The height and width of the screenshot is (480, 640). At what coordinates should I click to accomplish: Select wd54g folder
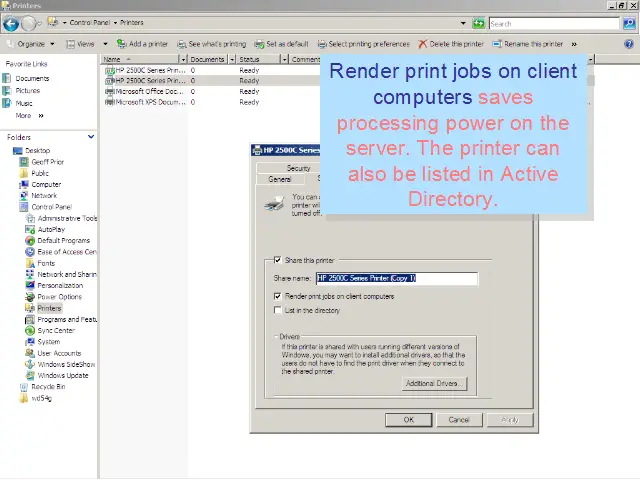tap(36, 398)
